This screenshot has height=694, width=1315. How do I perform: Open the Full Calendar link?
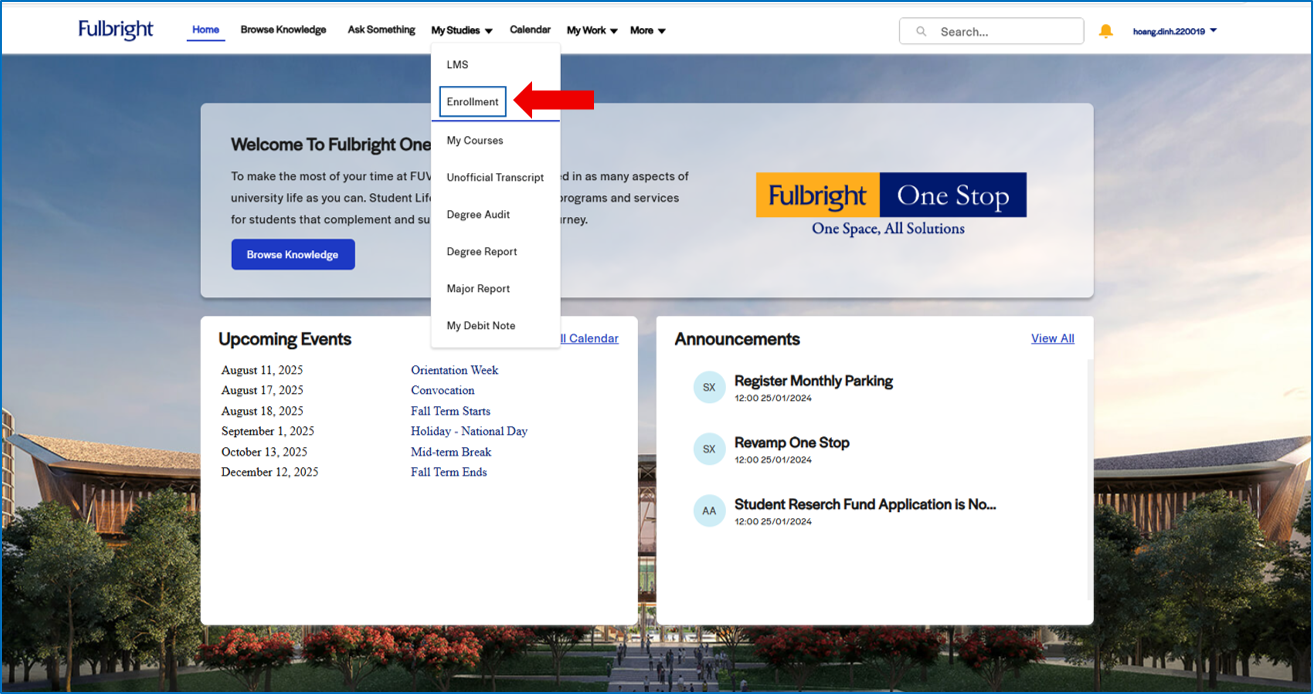590,339
